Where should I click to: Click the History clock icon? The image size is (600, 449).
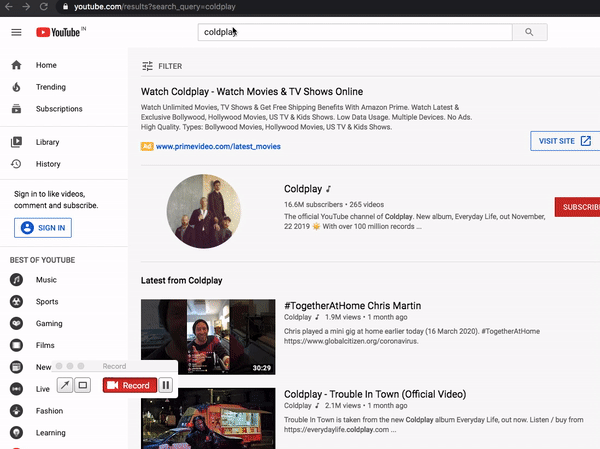(16, 164)
